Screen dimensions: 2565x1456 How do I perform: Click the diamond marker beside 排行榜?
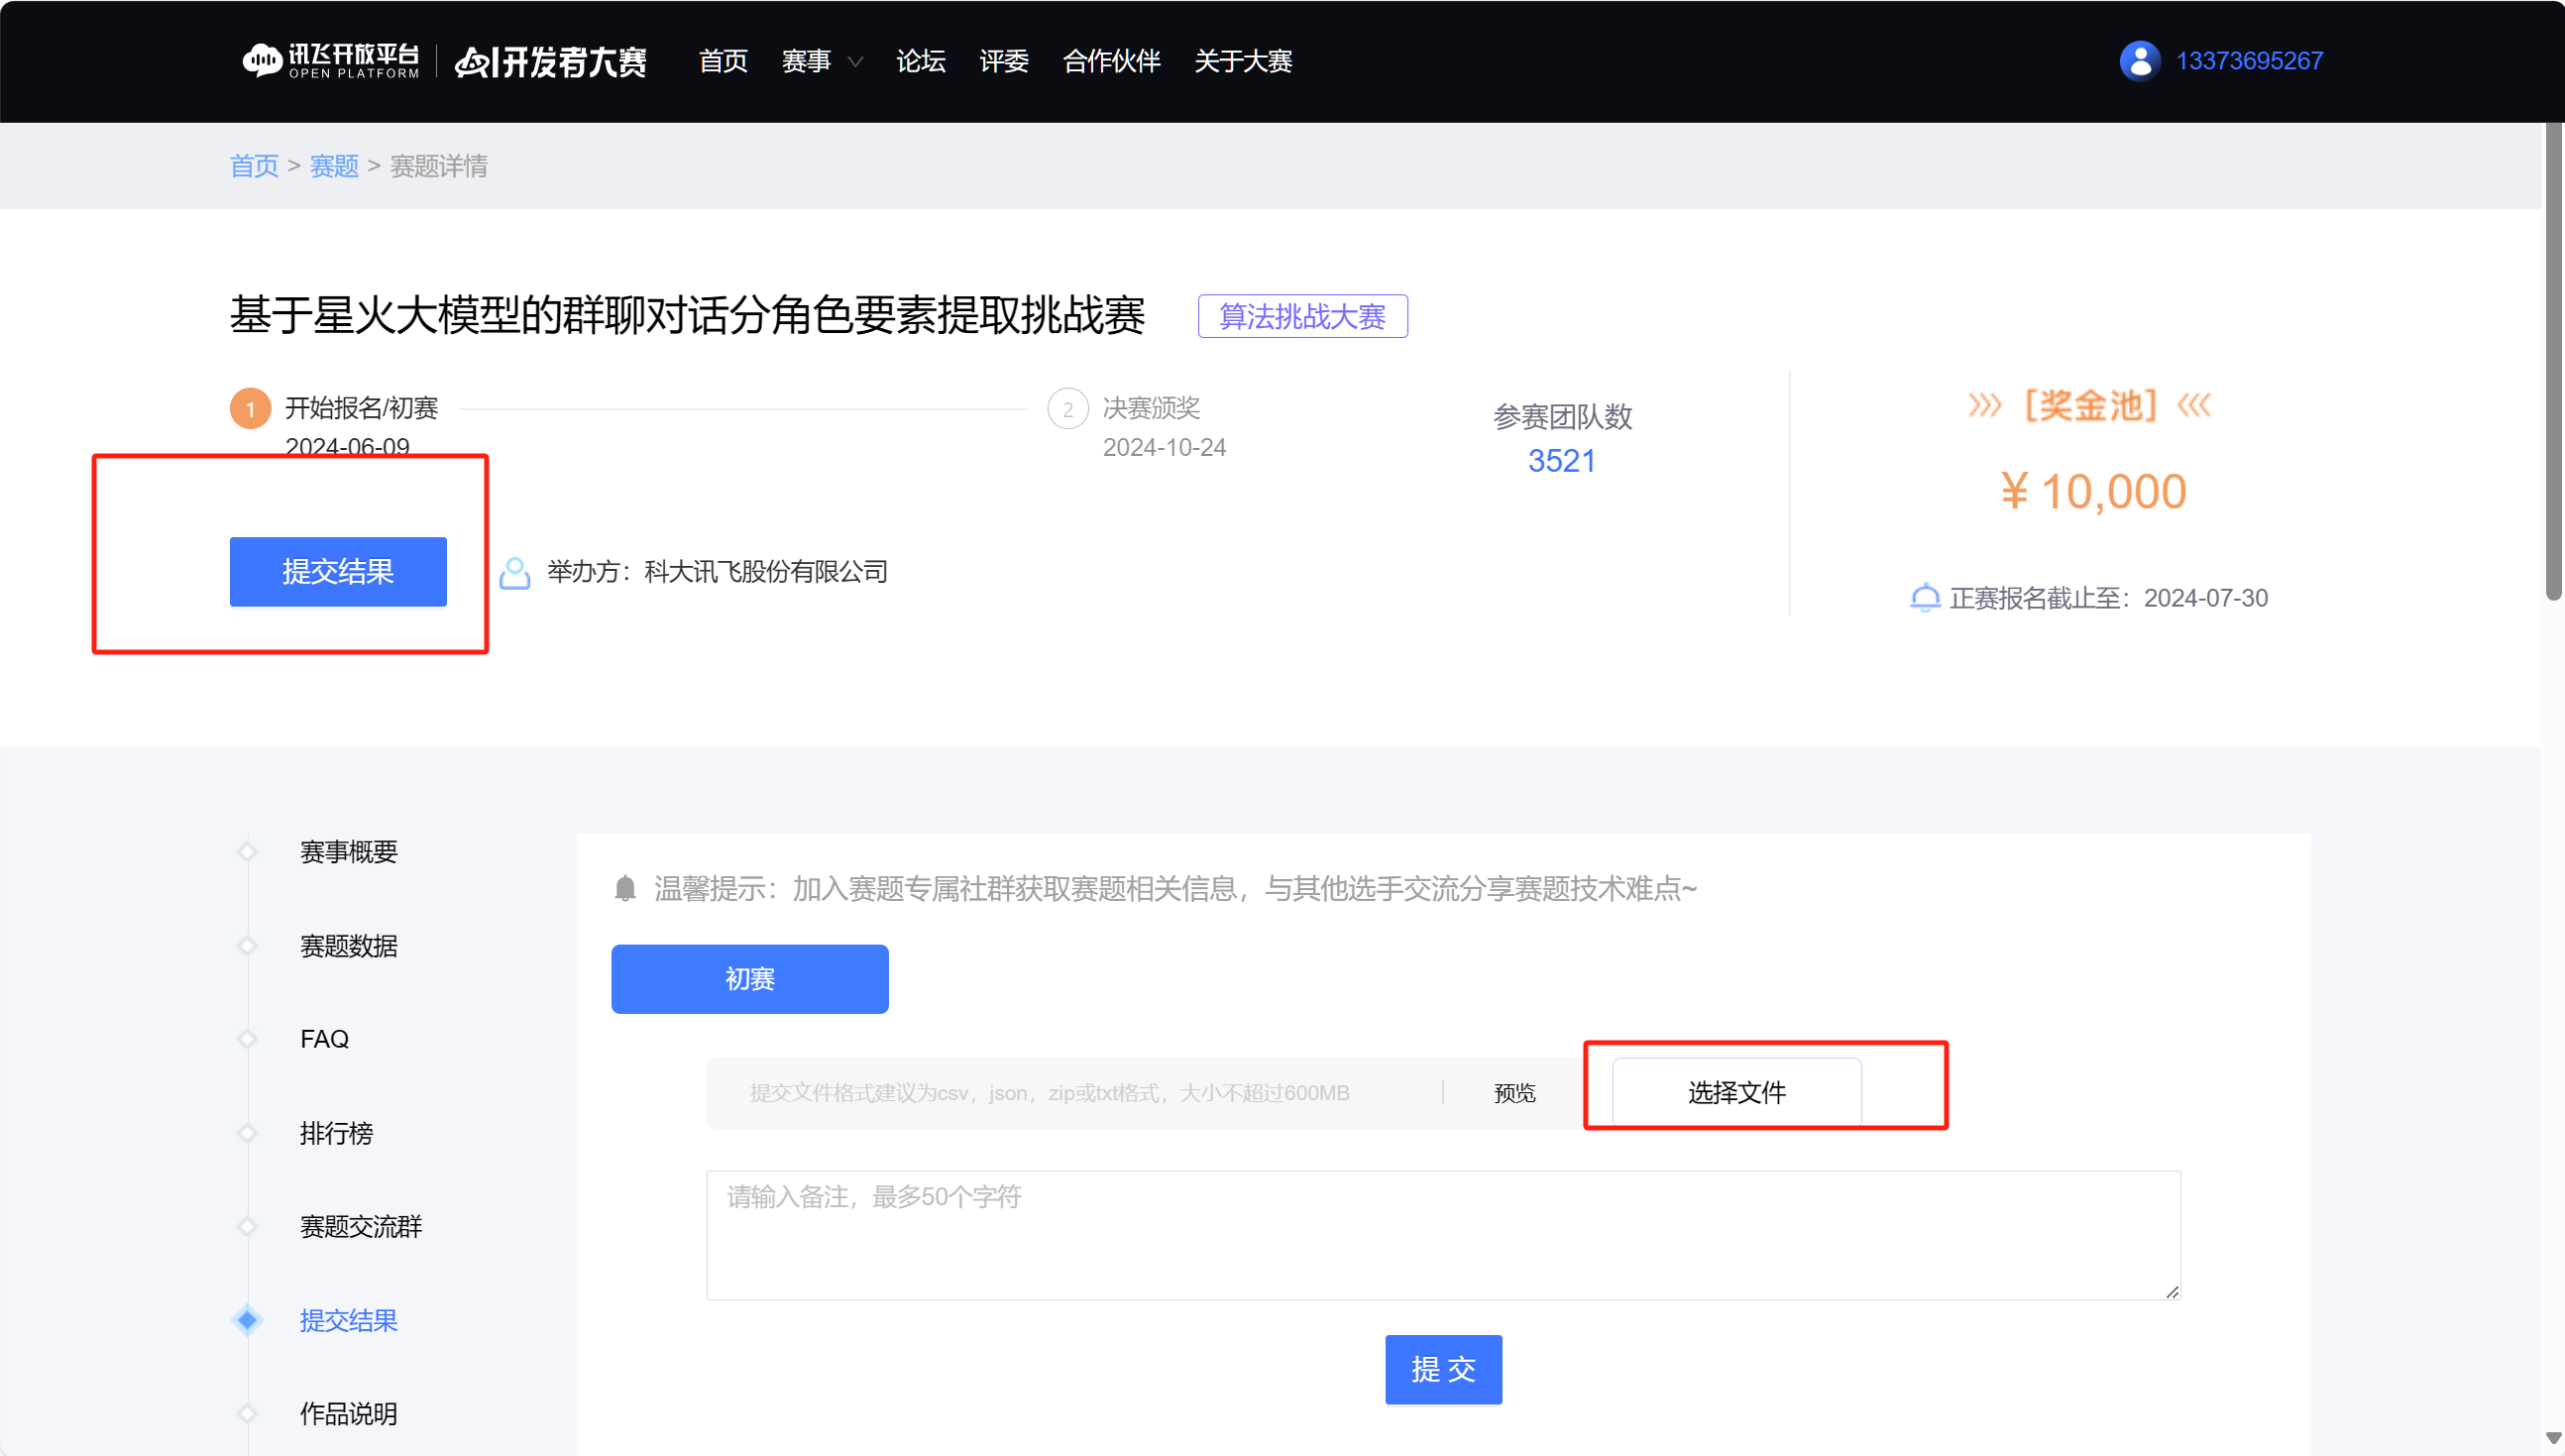coord(247,1133)
